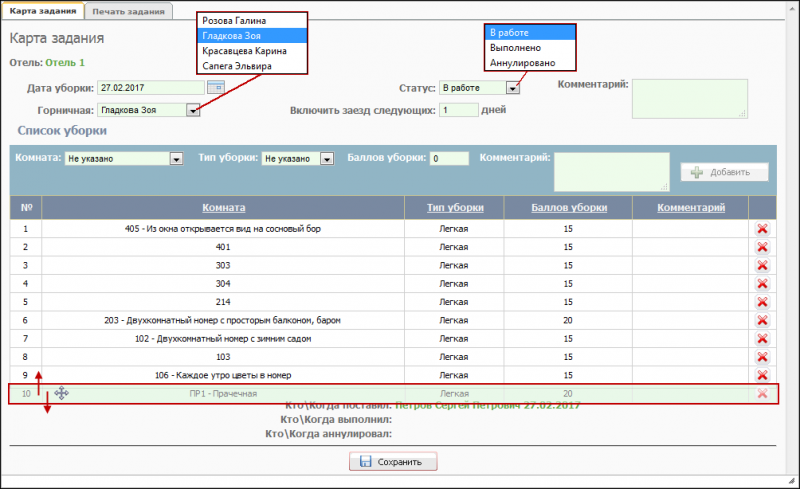Click the Добавить button
This screenshot has height=489, width=800.
click(725, 172)
